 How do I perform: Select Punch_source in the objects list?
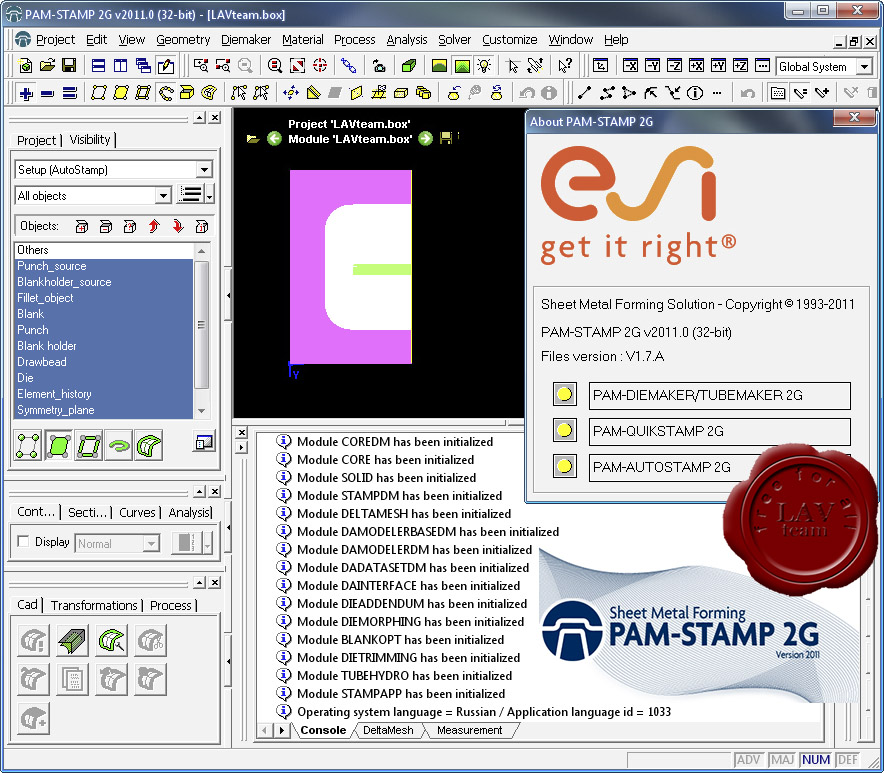pyautogui.click(x=104, y=266)
